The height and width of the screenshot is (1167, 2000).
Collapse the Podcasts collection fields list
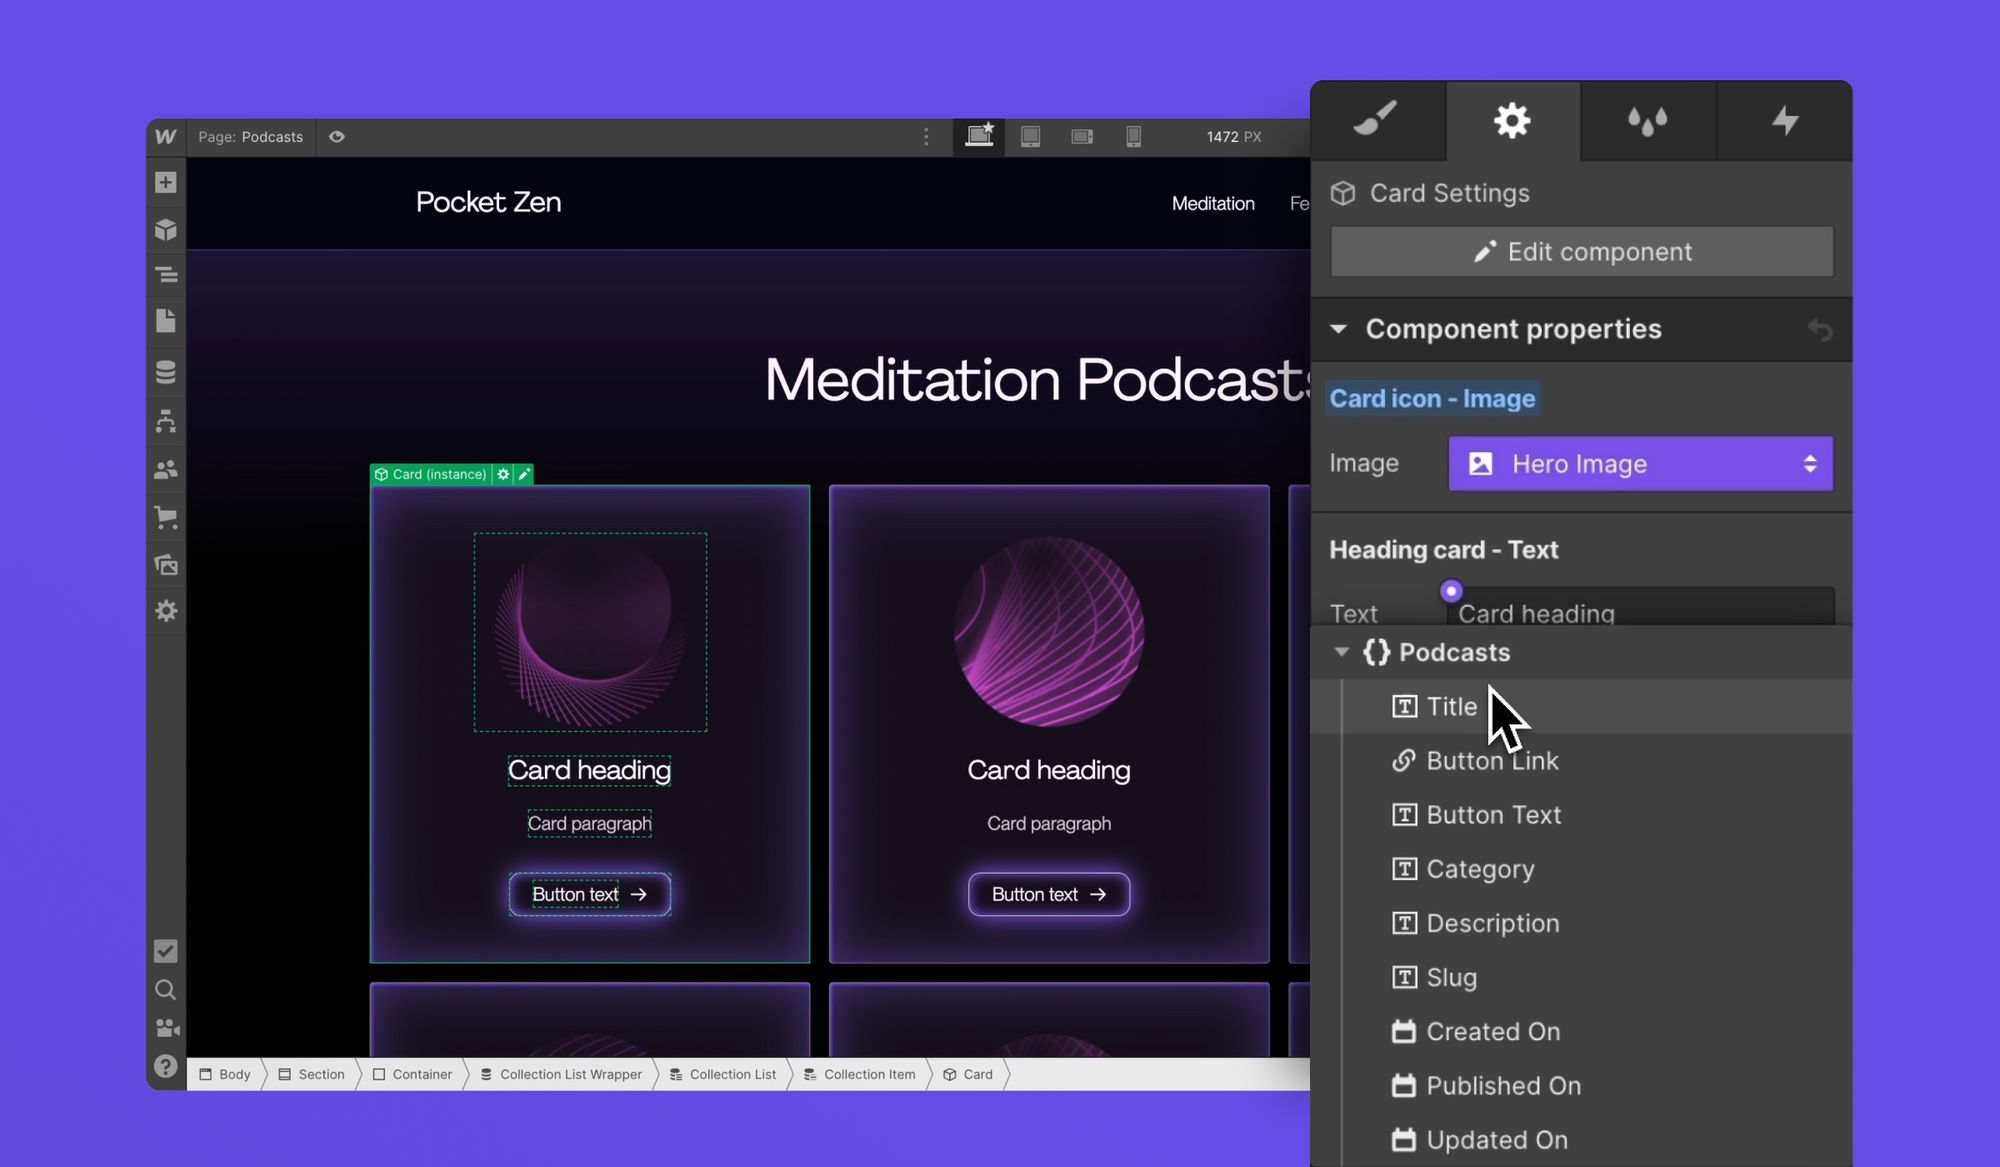coord(1342,652)
